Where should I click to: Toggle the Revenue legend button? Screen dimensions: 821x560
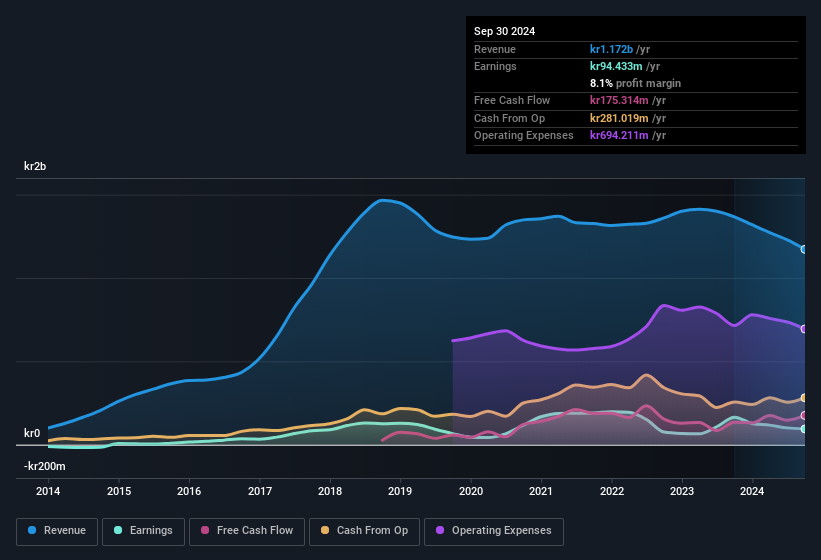(57, 531)
